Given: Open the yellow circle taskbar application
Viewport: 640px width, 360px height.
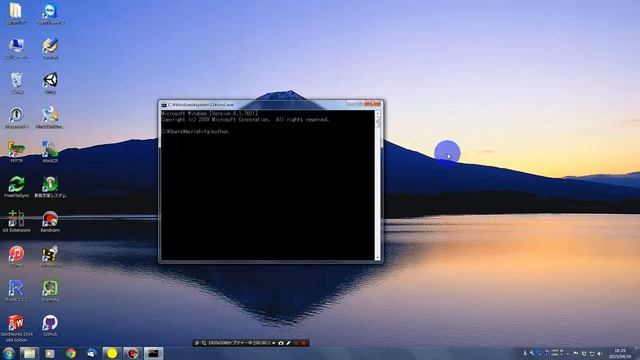Looking at the screenshot, I should 112,353.
